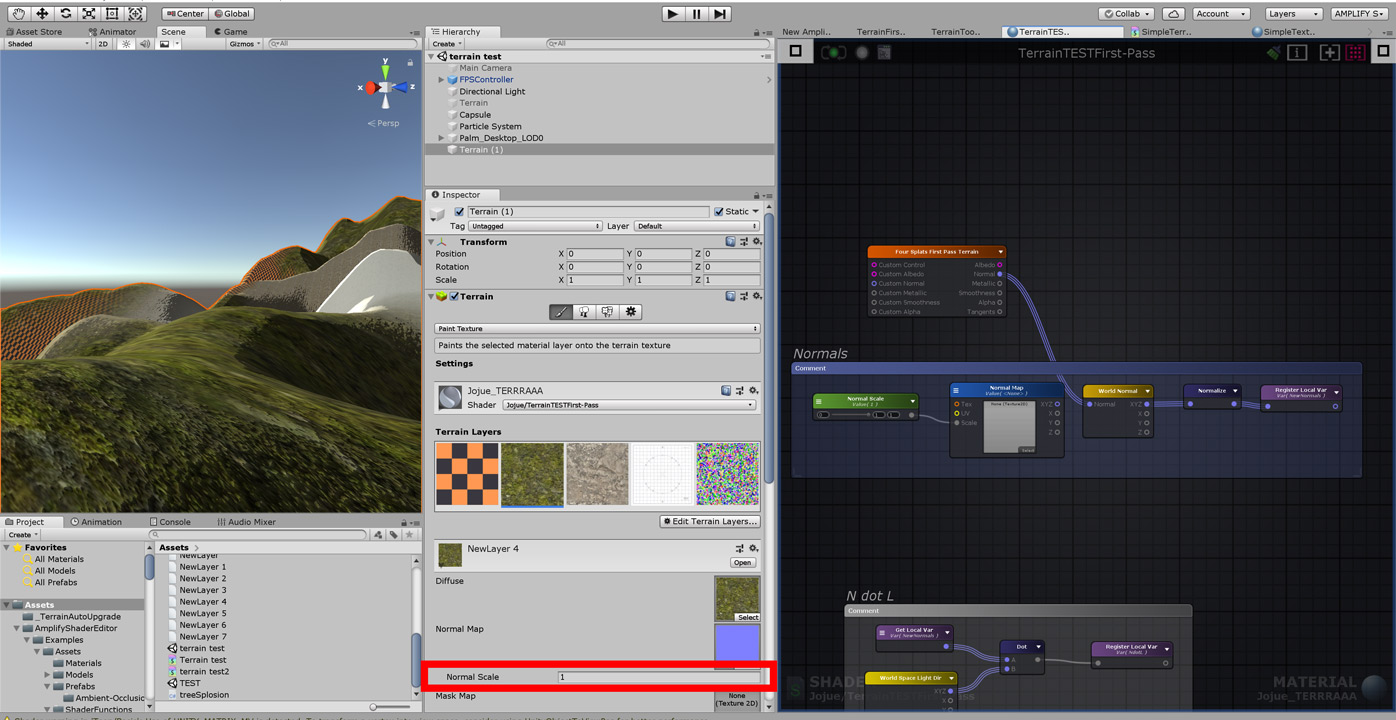
Task: Open the Gizmos dropdown
Action: click(244, 44)
